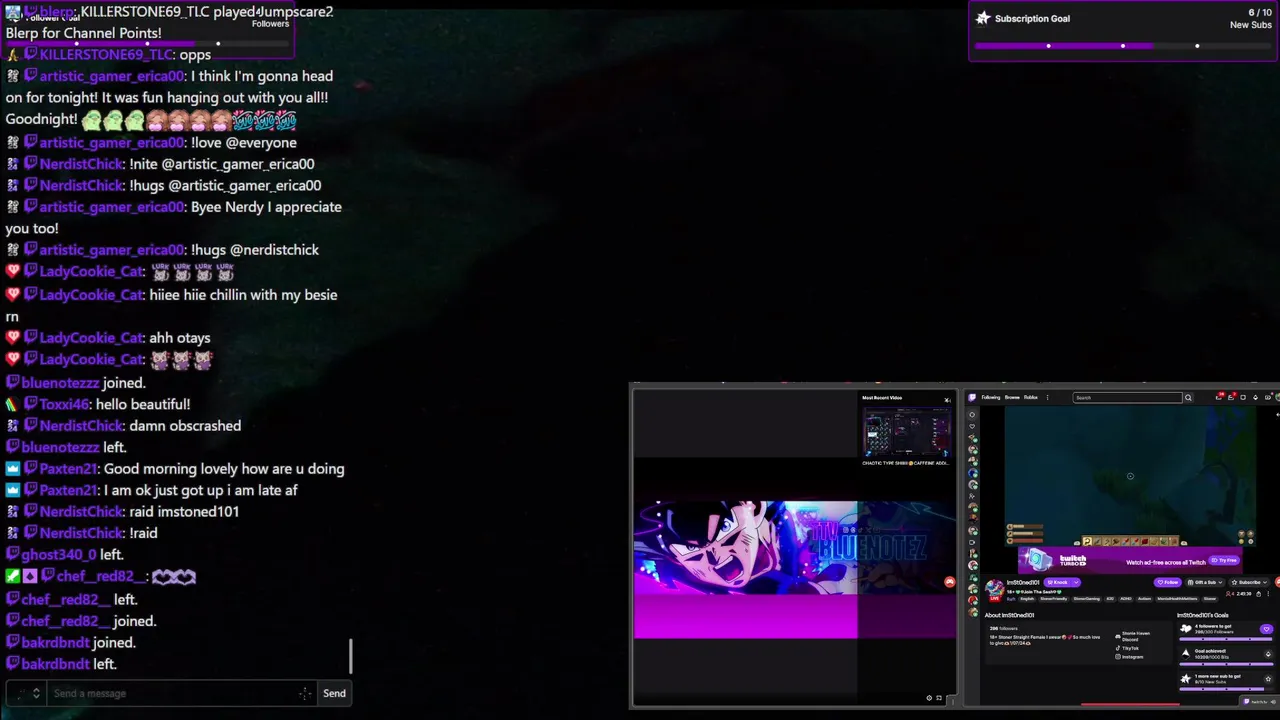Close the Most Recent Video panel
Viewport: 1280px width, 720px height.
947,400
